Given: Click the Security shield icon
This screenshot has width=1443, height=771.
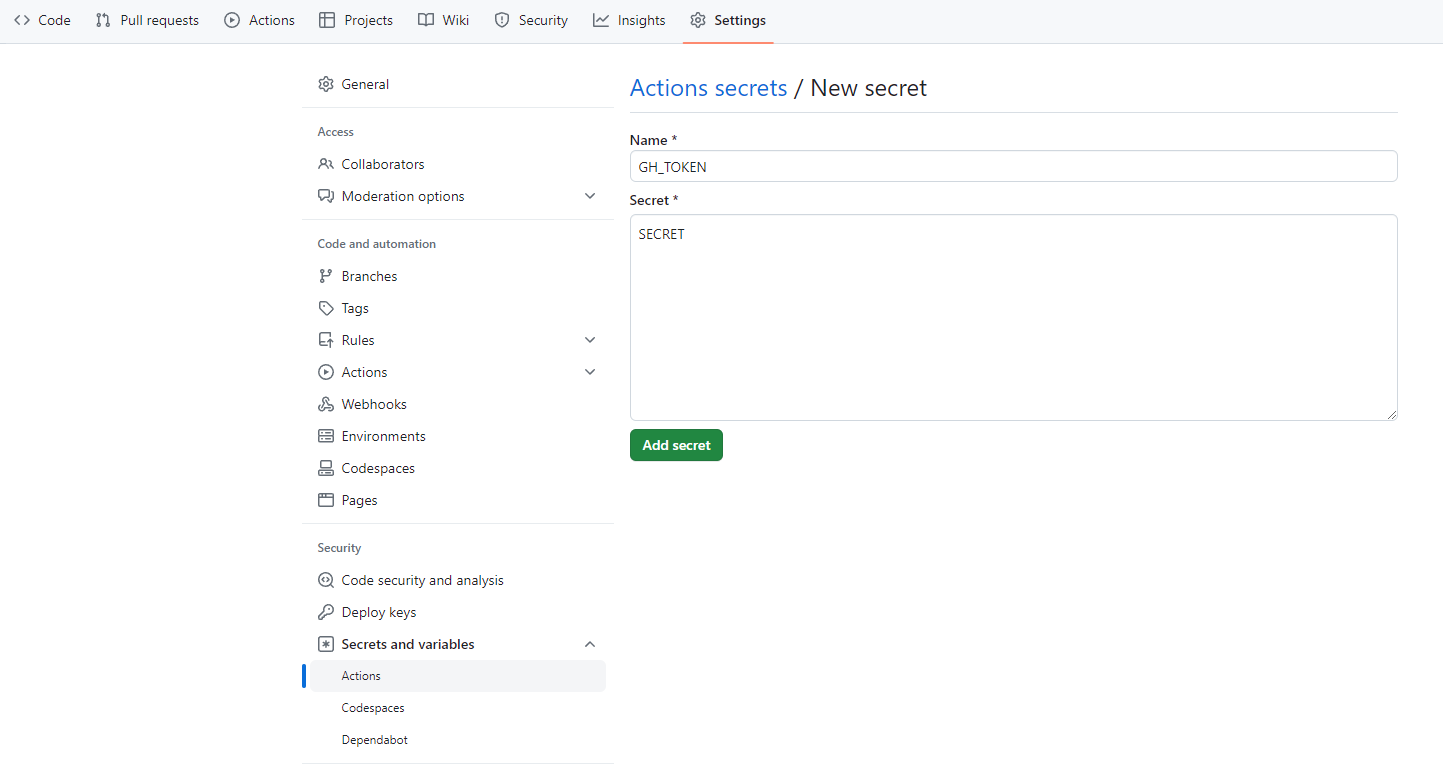Looking at the screenshot, I should click(x=502, y=20).
